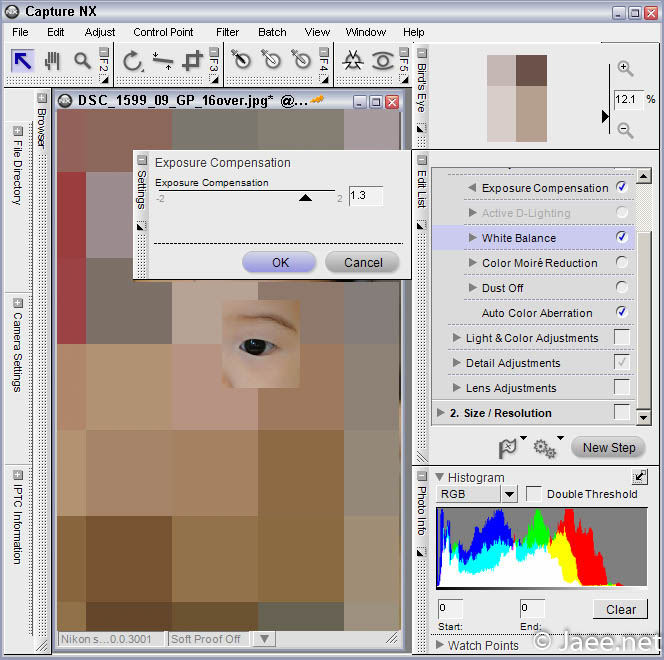Select the zoom magnifier tool
Screen dimensions: 664x660
[x=81, y=61]
